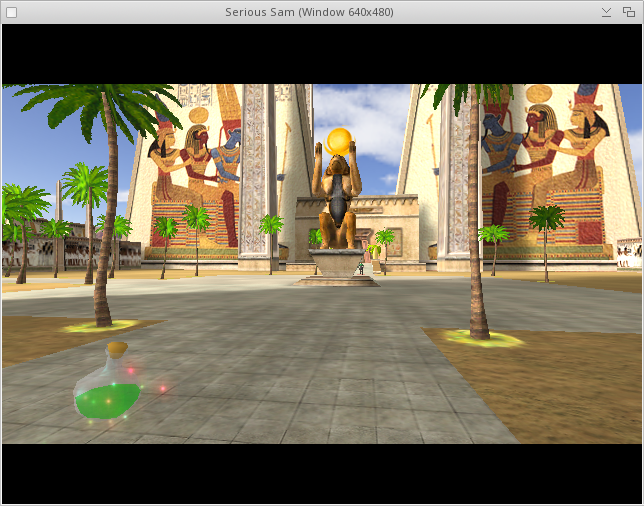The image size is (644, 506).
Task: Click the small character beside the statue pedestal
Action: pos(360,267)
